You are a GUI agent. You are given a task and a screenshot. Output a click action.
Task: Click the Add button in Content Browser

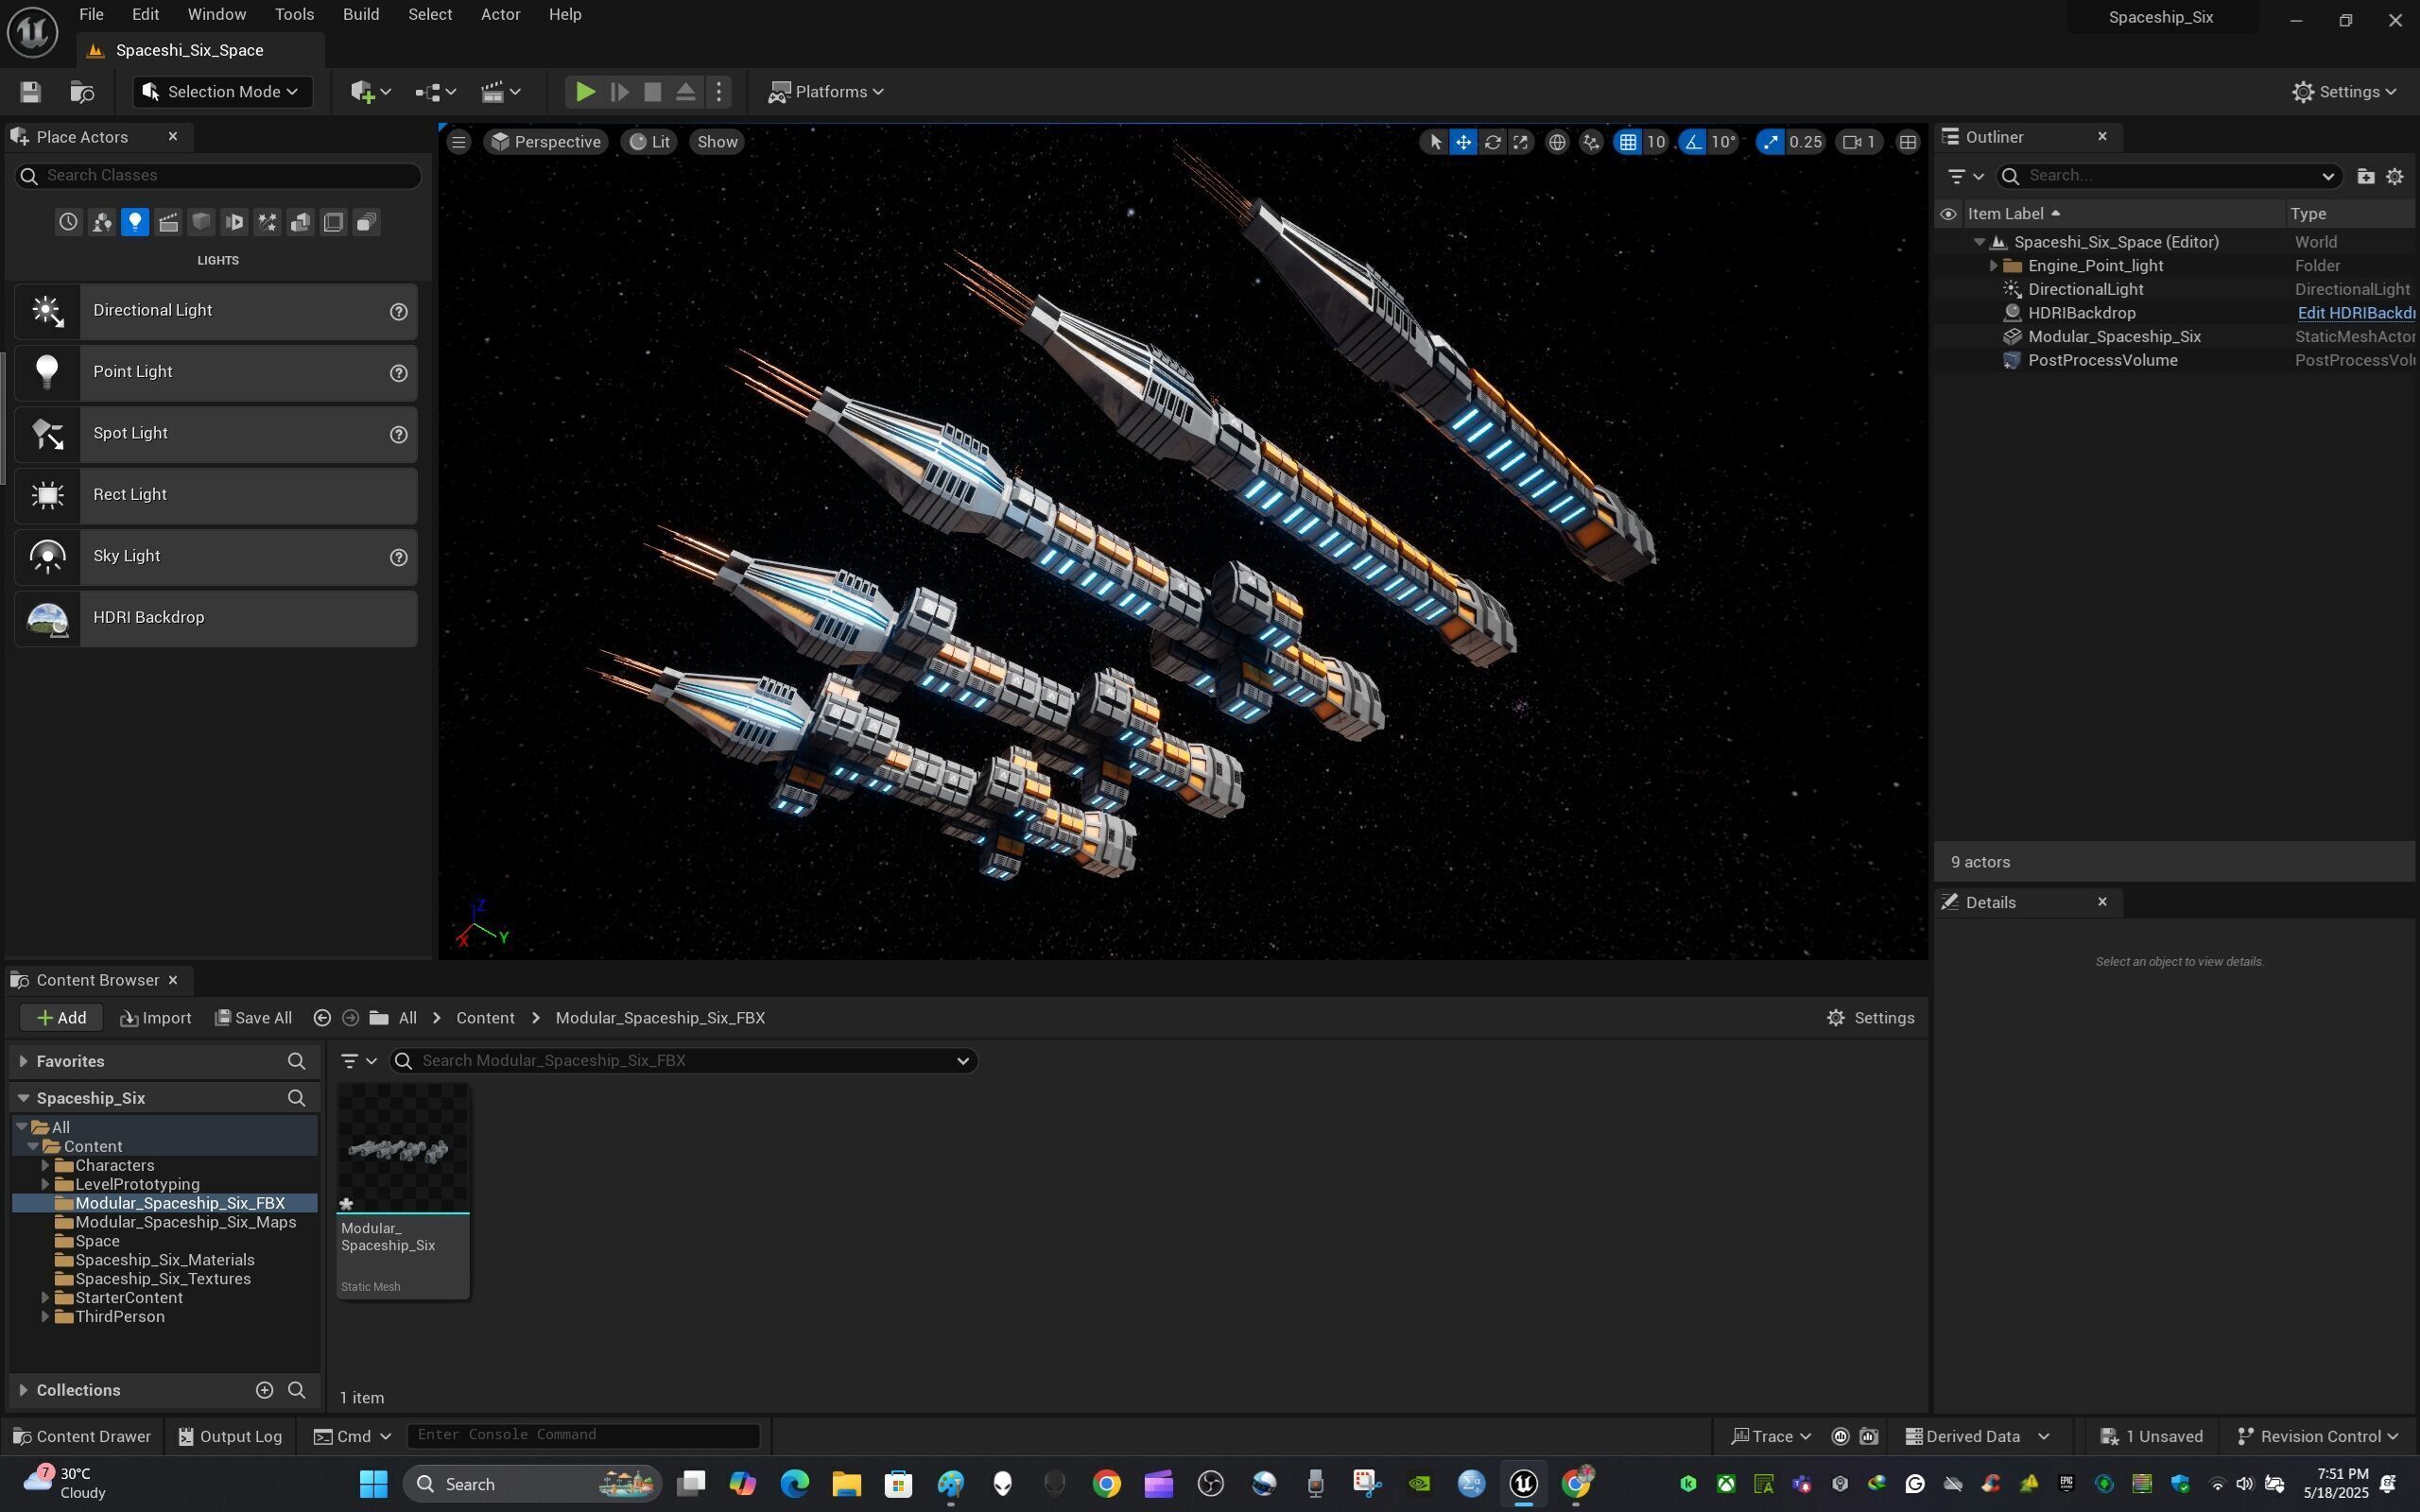click(61, 1018)
